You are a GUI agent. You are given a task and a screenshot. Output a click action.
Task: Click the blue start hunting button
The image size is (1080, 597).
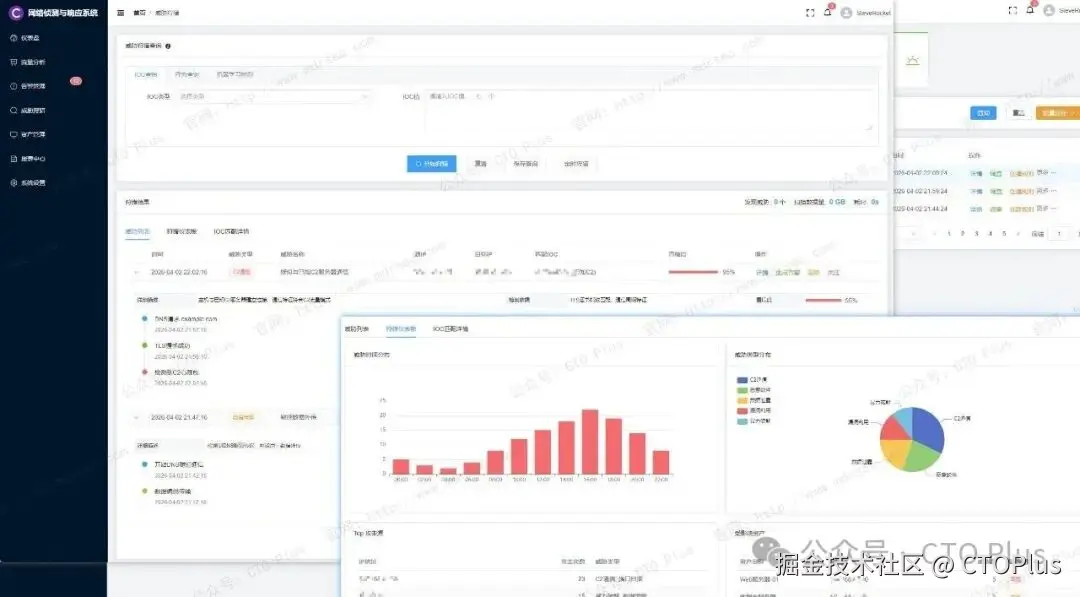point(431,164)
